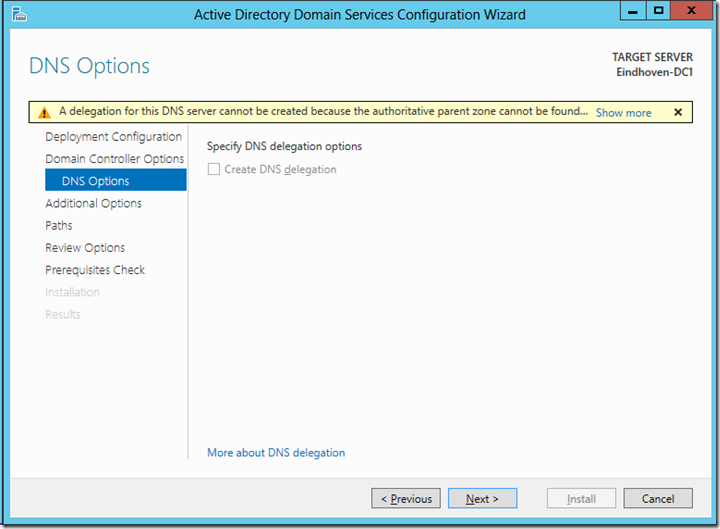Open Prerequisites Check step
The height and width of the screenshot is (529, 720).
point(95,270)
